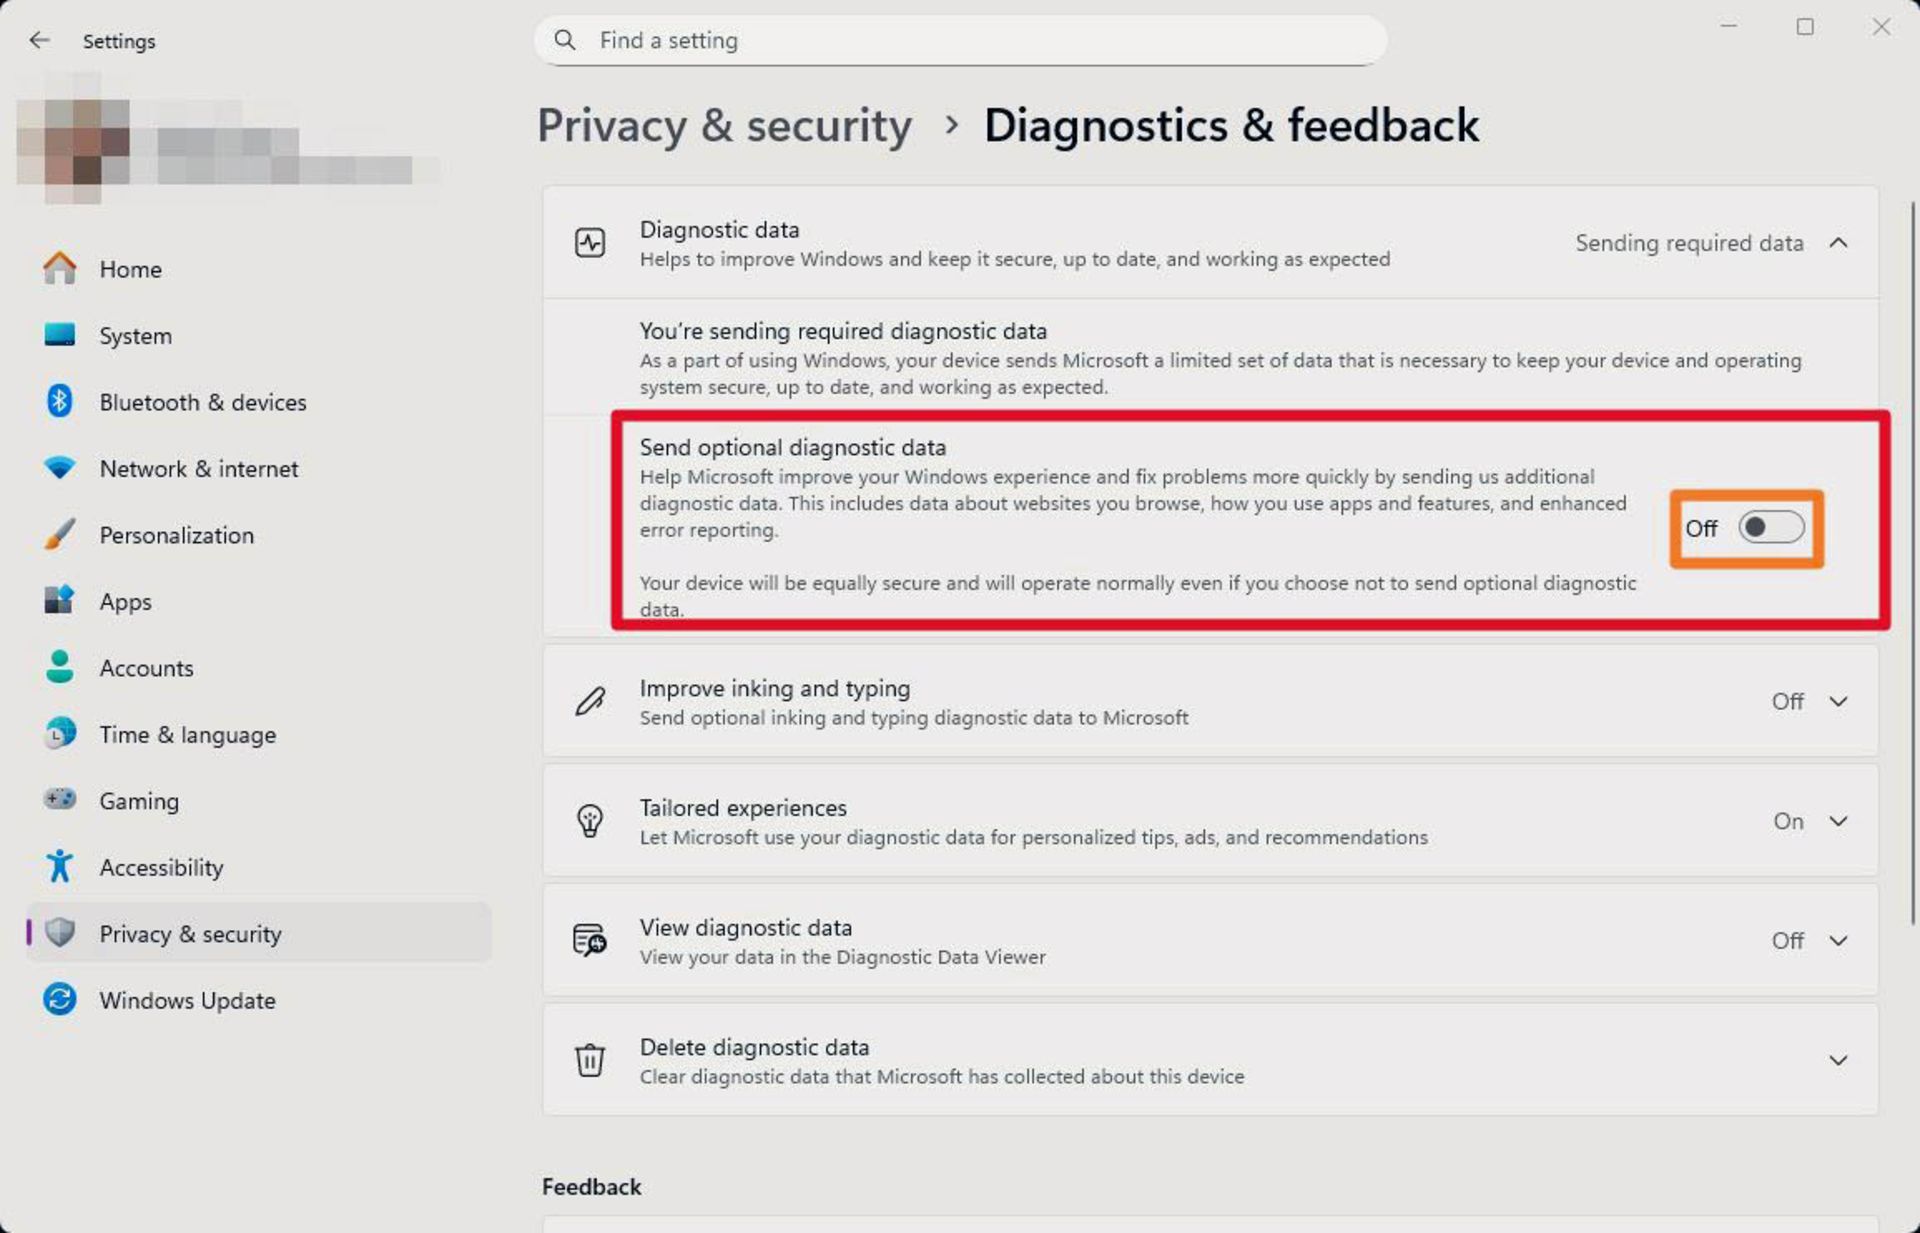The width and height of the screenshot is (1920, 1233).
Task: Click the Gaming controller icon
Action: tap(60, 800)
